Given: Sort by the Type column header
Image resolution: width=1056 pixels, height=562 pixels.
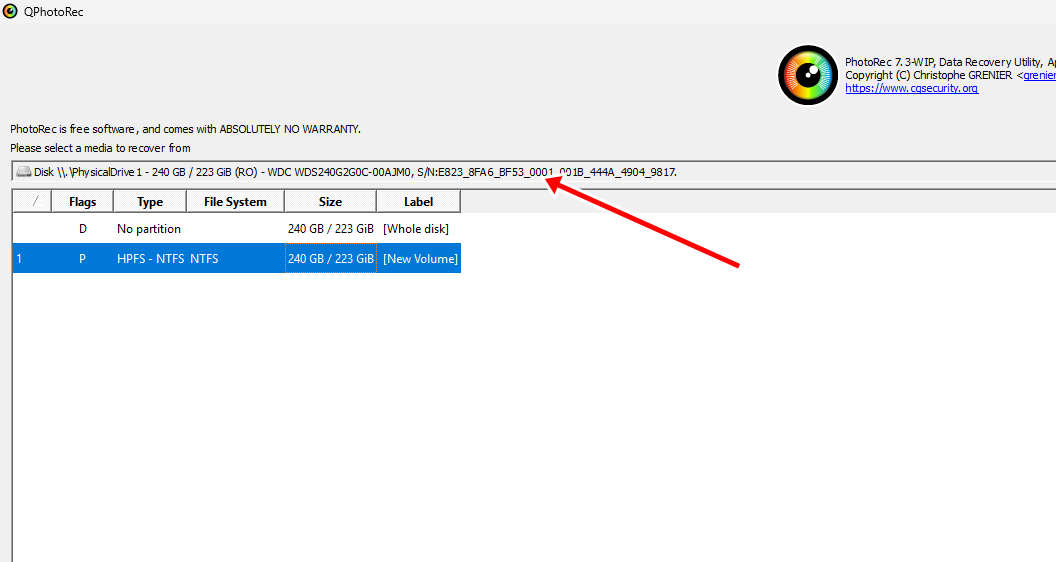Looking at the screenshot, I should coord(150,201).
